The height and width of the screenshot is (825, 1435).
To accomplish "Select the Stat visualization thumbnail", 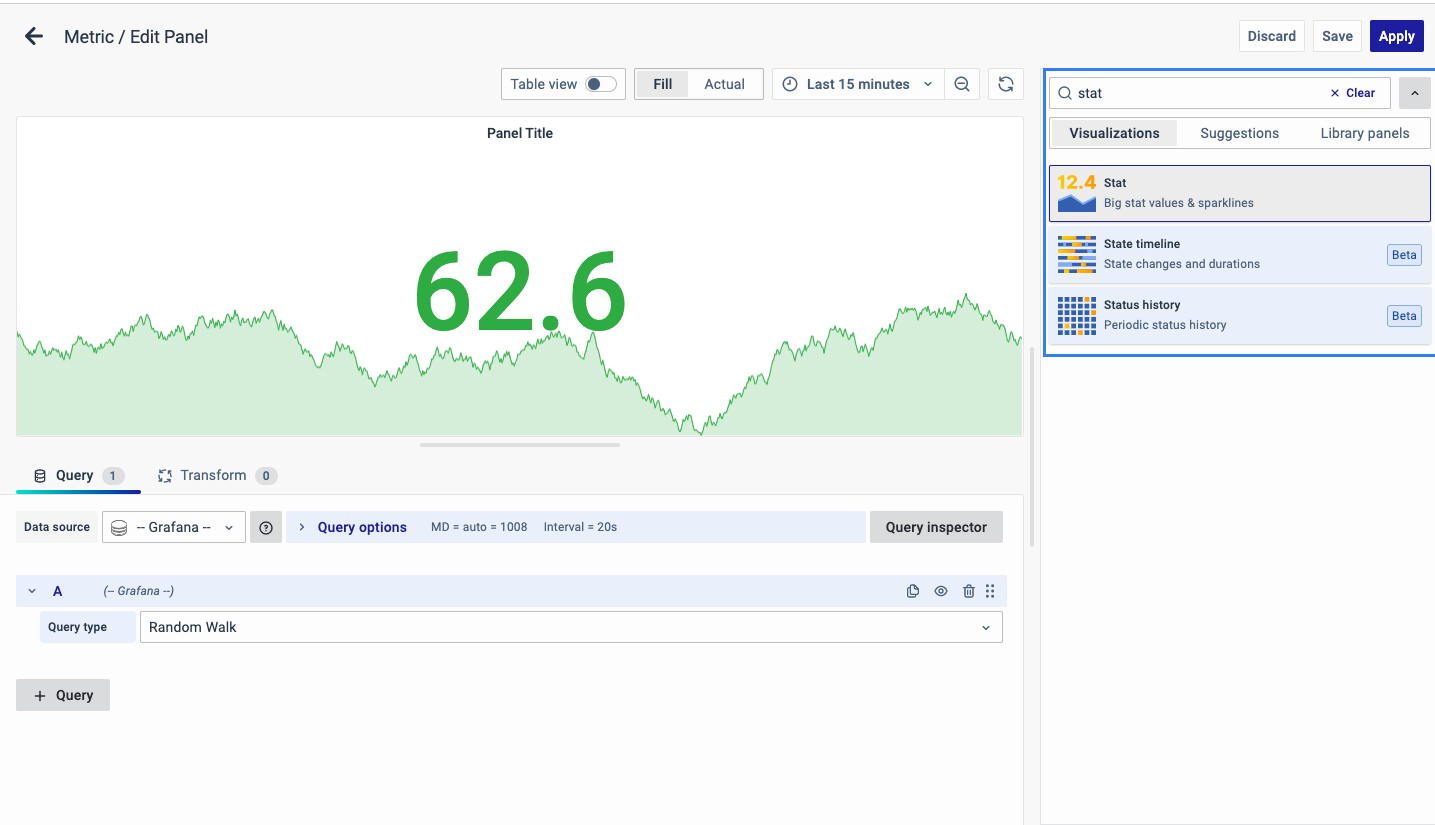I will (1077, 193).
